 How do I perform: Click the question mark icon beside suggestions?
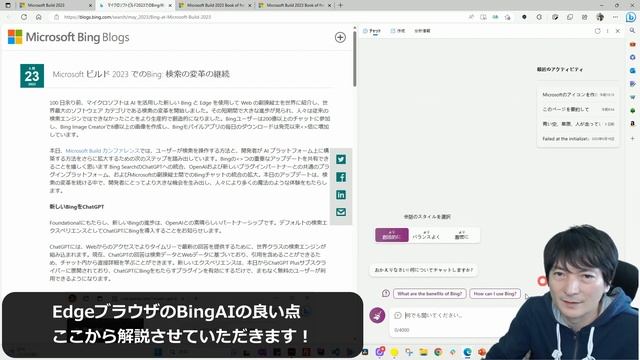click(386, 293)
